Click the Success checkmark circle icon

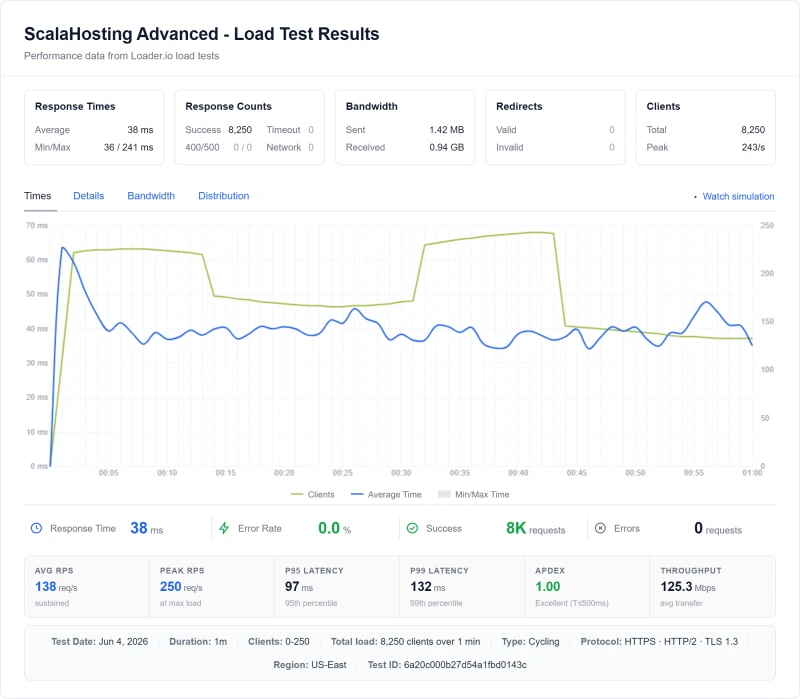[412, 528]
